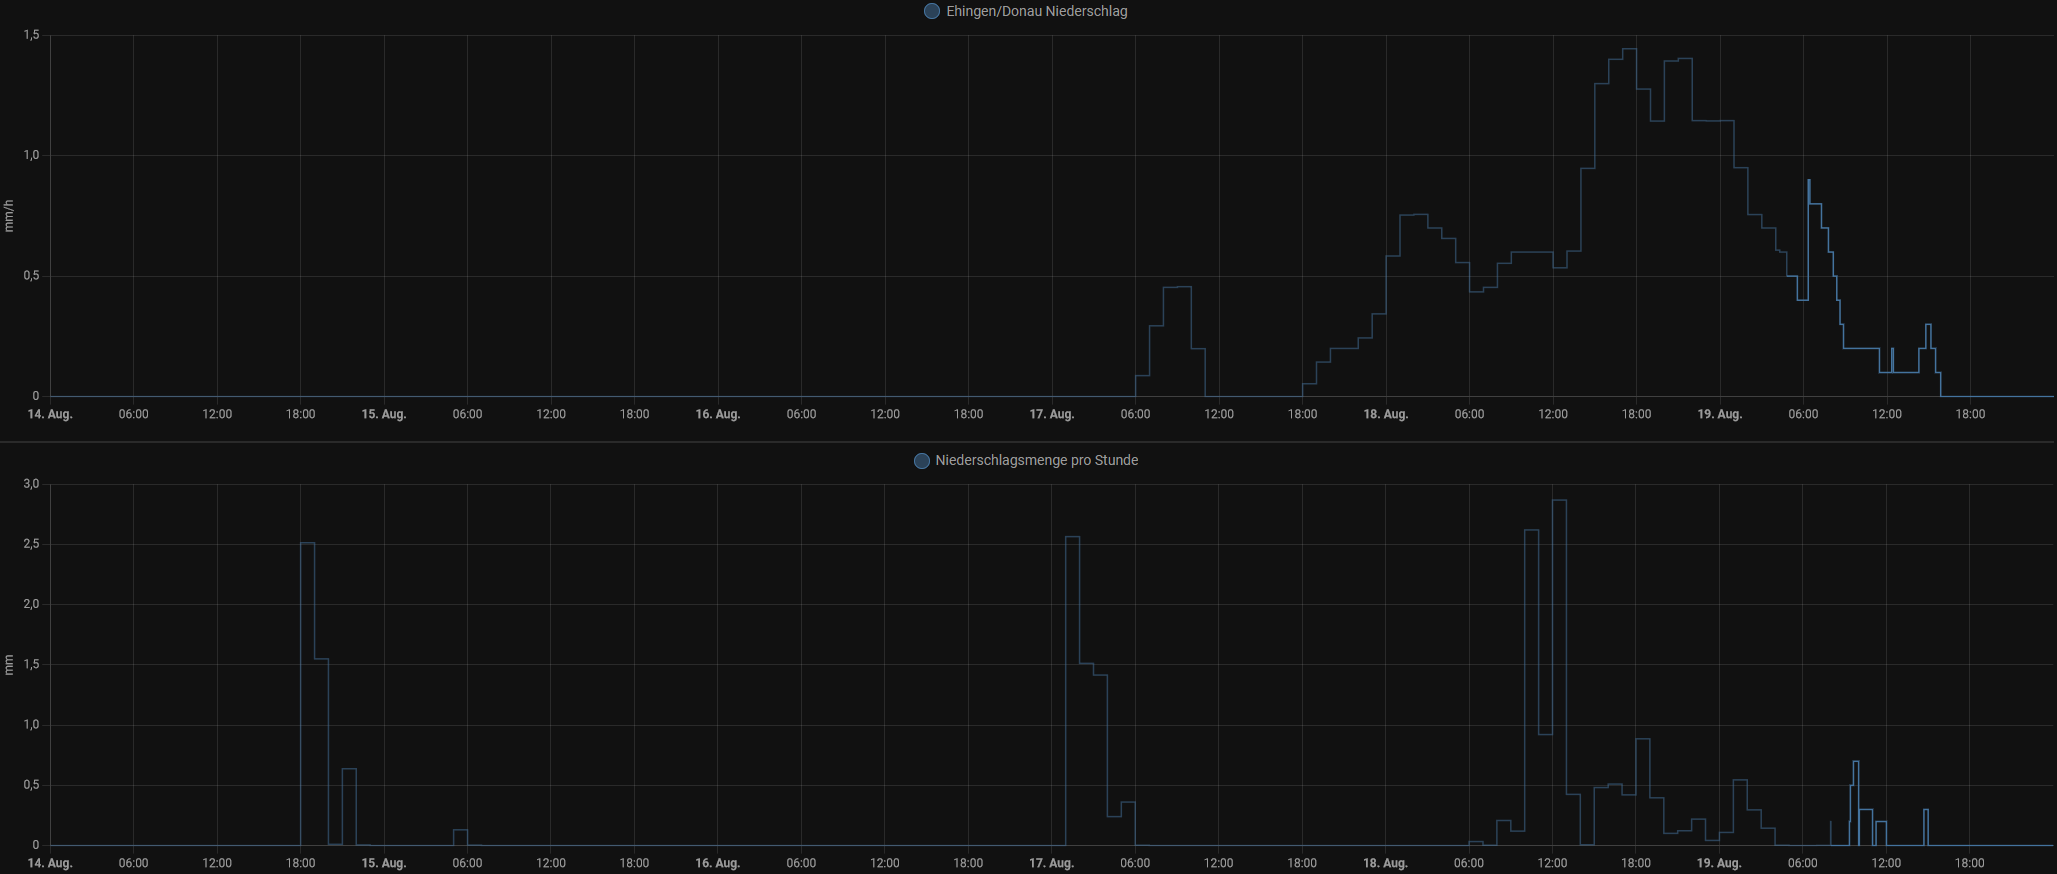Click the '3,0' y-axis tick on bottom chart
Screen dimensions: 2057x874
click(31, 484)
